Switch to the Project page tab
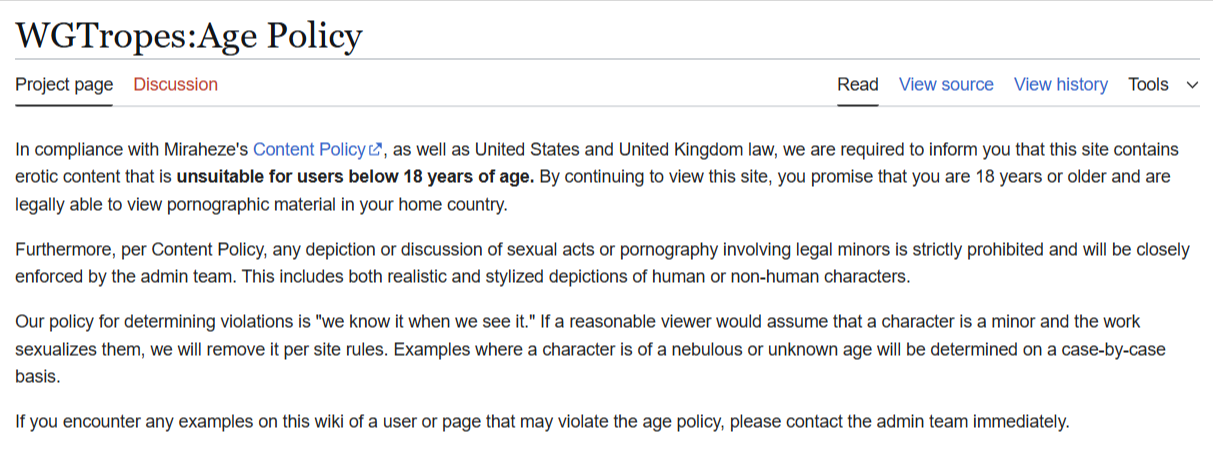 (x=64, y=85)
